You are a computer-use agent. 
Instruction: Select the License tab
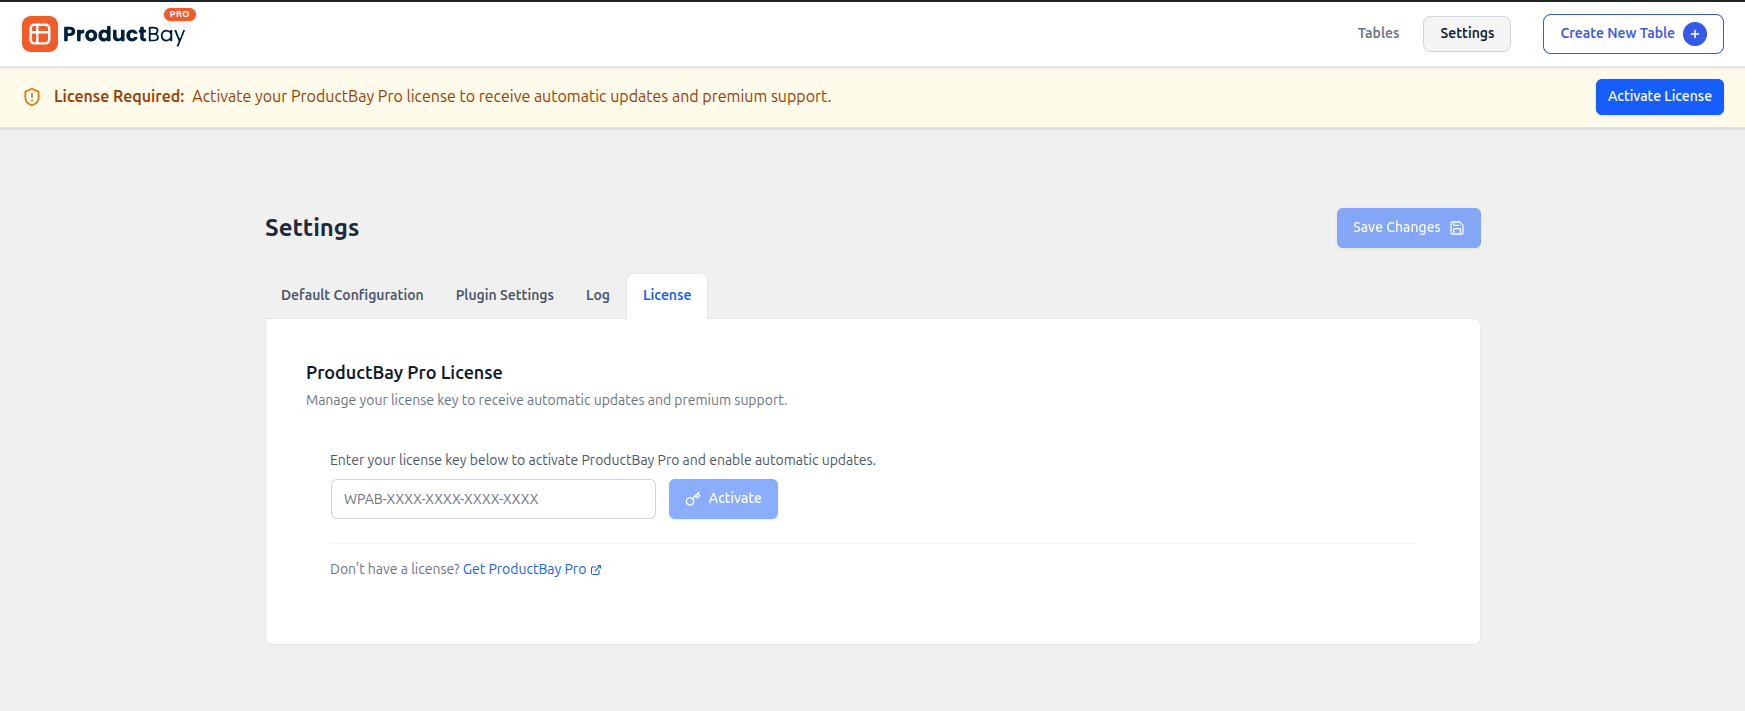(667, 295)
